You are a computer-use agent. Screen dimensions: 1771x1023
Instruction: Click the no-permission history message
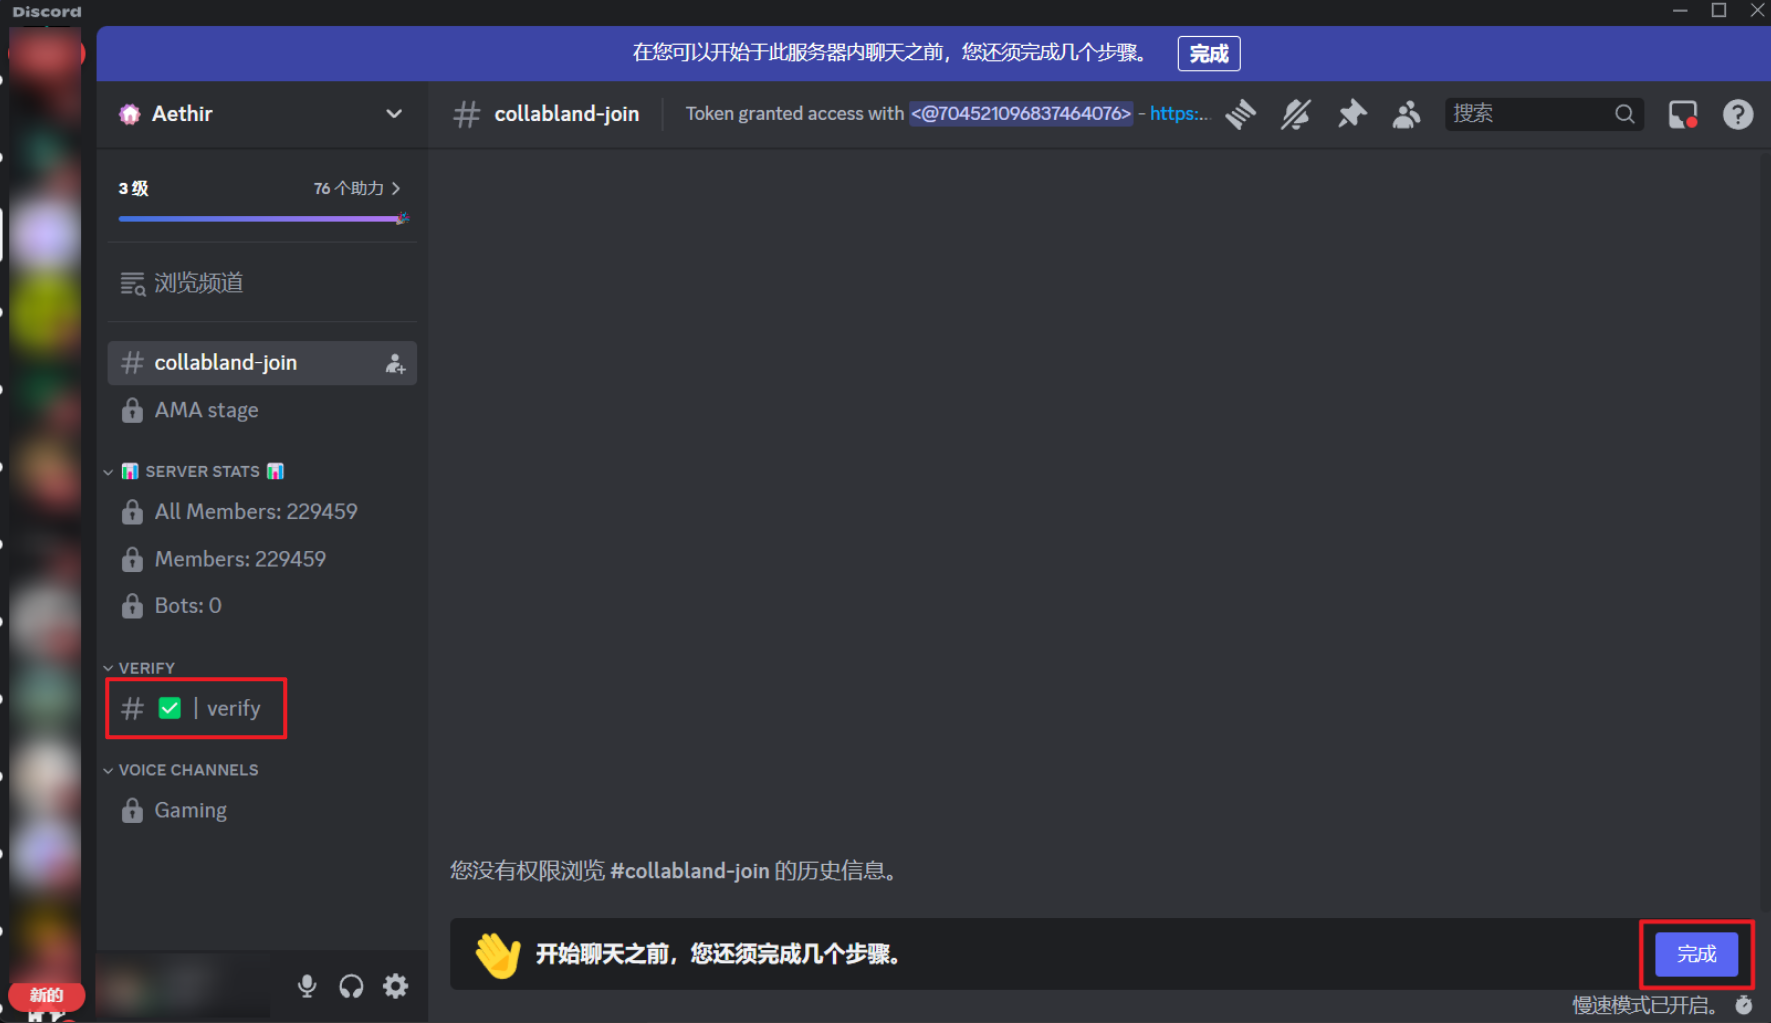pos(675,871)
